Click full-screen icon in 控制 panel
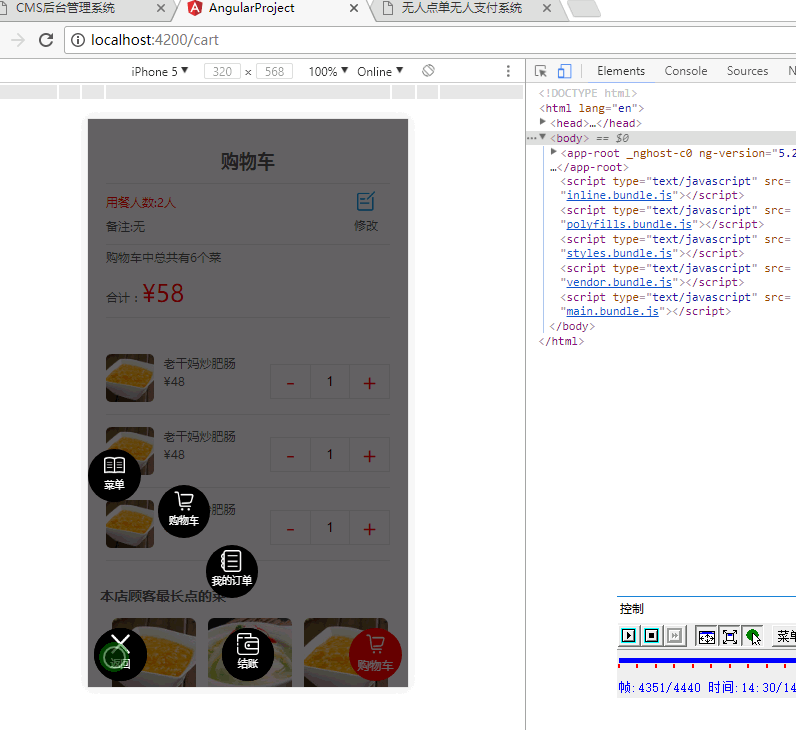The image size is (796, 730). point(730,636)
